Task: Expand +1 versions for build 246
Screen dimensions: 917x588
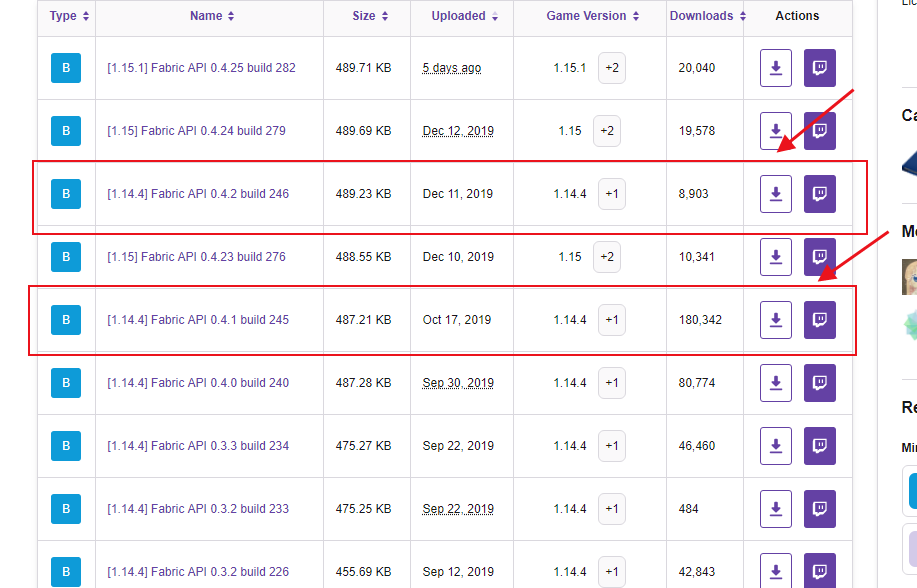Action: pos(612,194)
